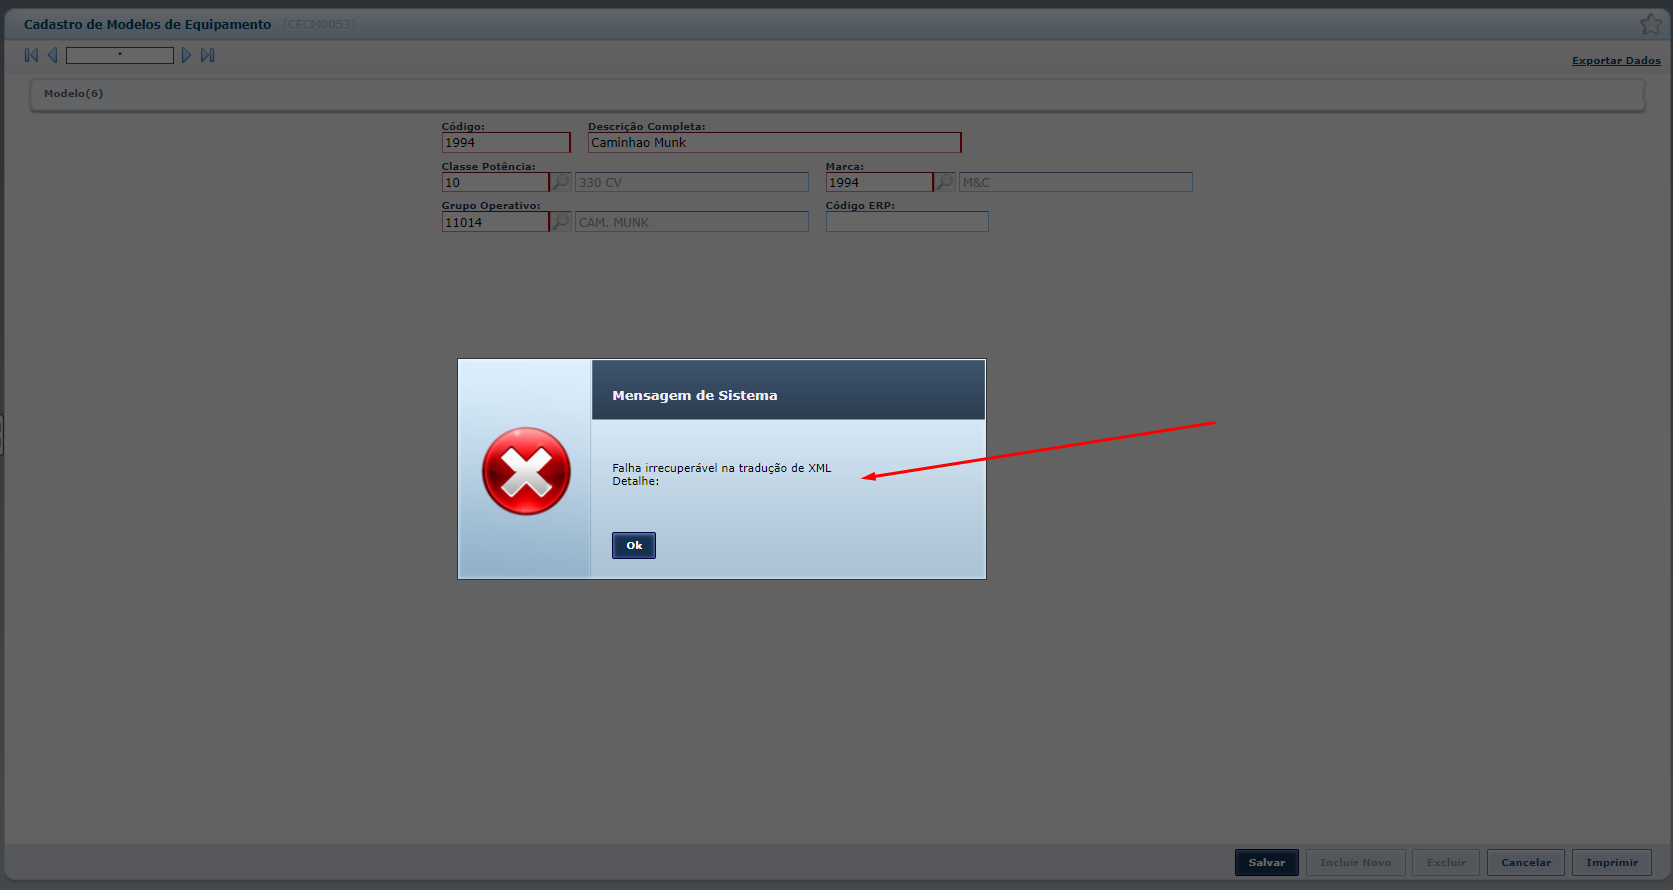Click the Imprimir button

coord(1612,862)
